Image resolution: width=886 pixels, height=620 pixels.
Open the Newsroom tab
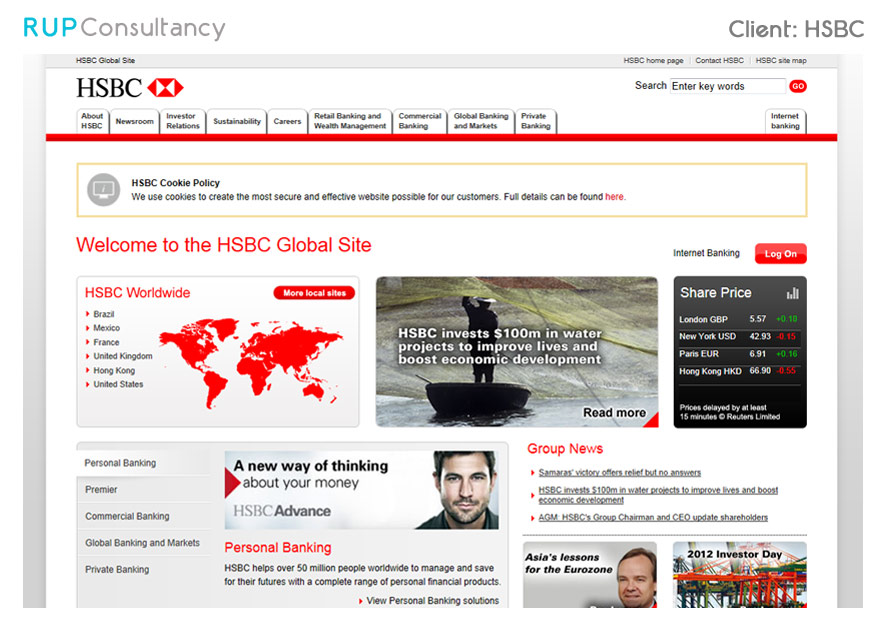(134, 121)
